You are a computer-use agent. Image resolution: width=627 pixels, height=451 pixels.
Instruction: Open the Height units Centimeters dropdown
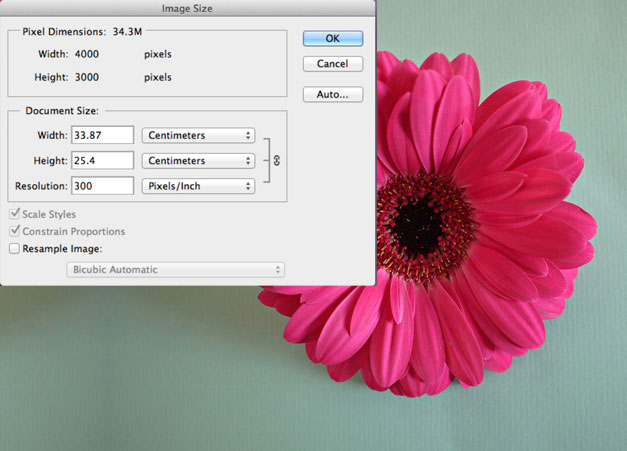pos(198,161)
